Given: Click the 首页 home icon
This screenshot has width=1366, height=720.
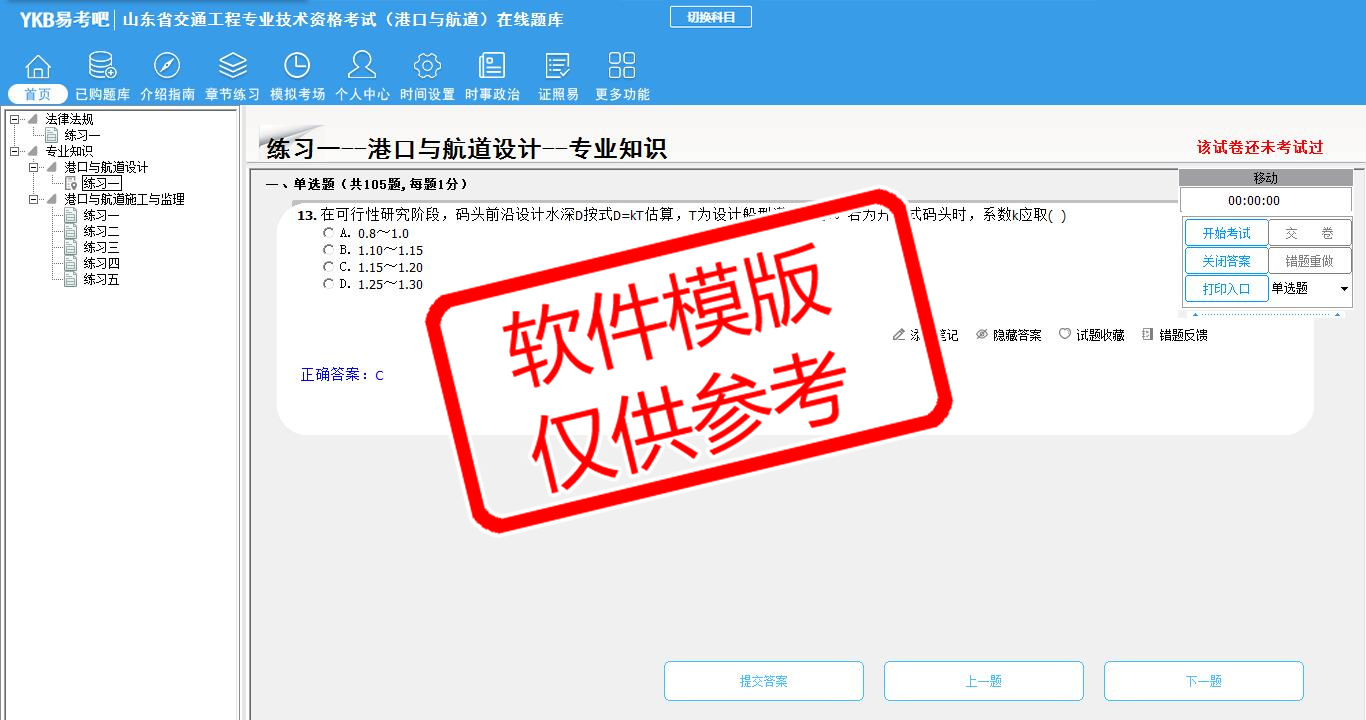Looking at the screenshot, I should coord(38,67).
